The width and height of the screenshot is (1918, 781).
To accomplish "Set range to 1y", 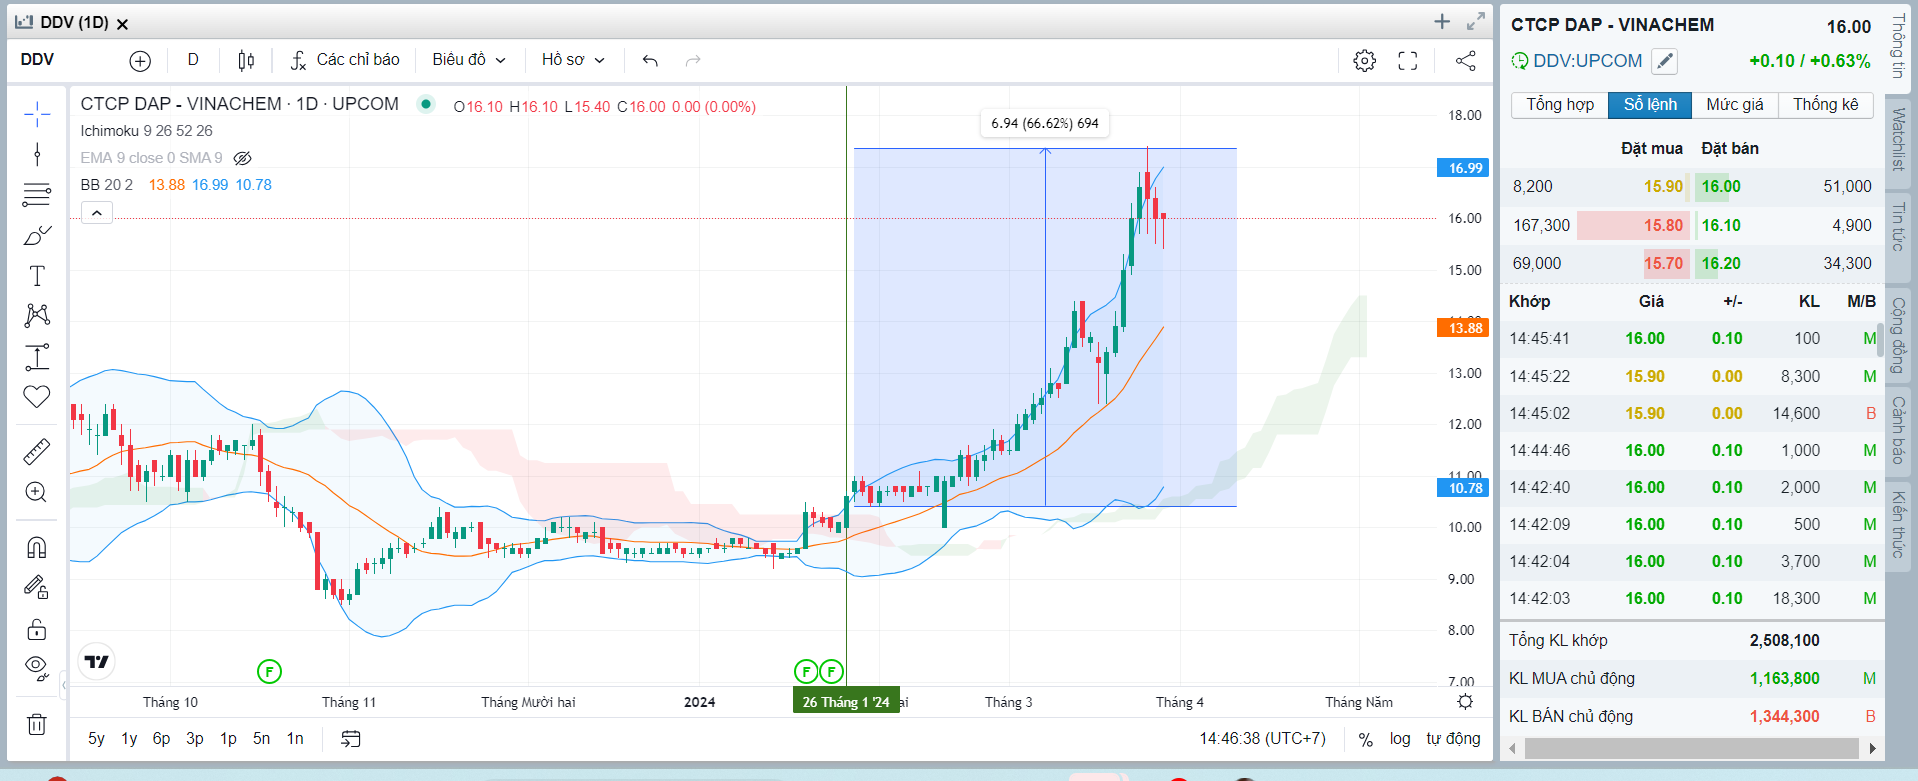I will pos(129,739).
